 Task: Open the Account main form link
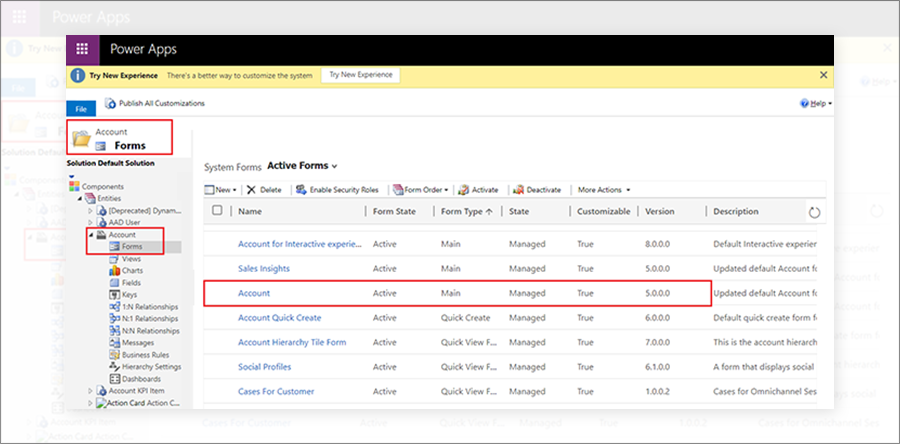(x=254, y=293)
